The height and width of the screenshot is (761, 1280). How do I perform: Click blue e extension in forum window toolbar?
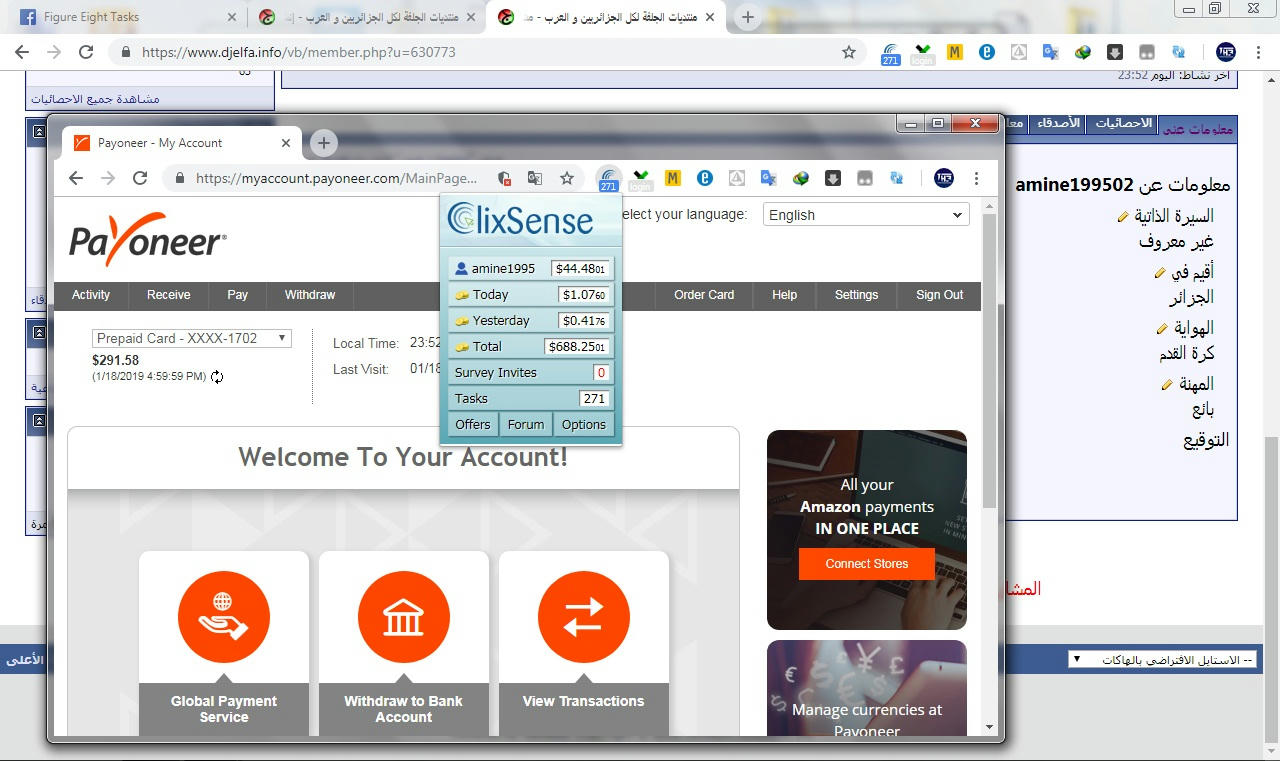pyautogui.click(x=987, y=52)
